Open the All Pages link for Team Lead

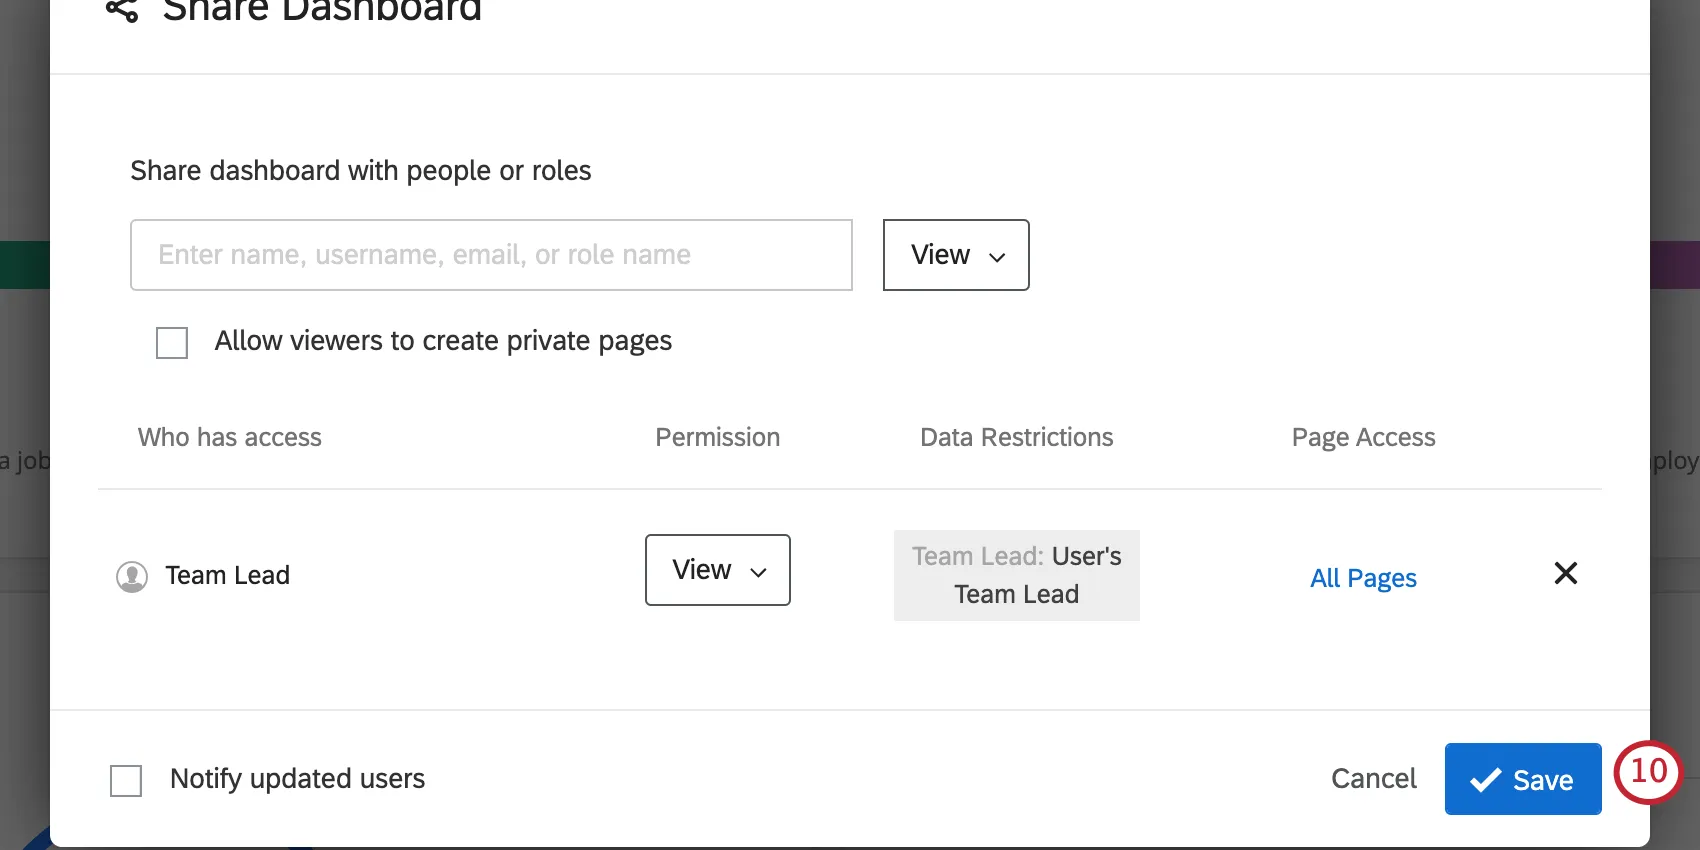[1363, 578]
